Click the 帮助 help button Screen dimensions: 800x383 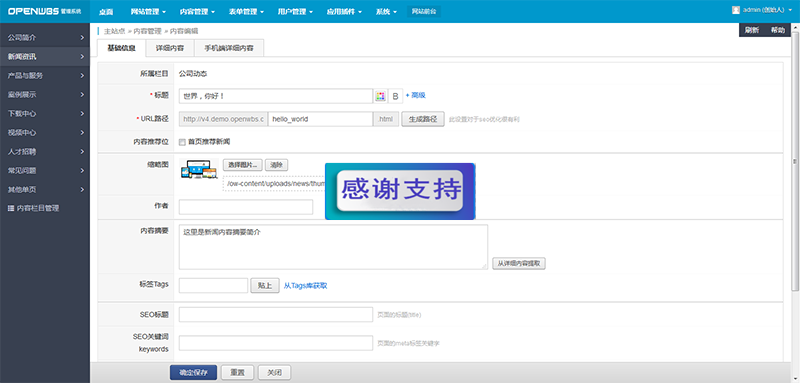[x=778, y=30]
